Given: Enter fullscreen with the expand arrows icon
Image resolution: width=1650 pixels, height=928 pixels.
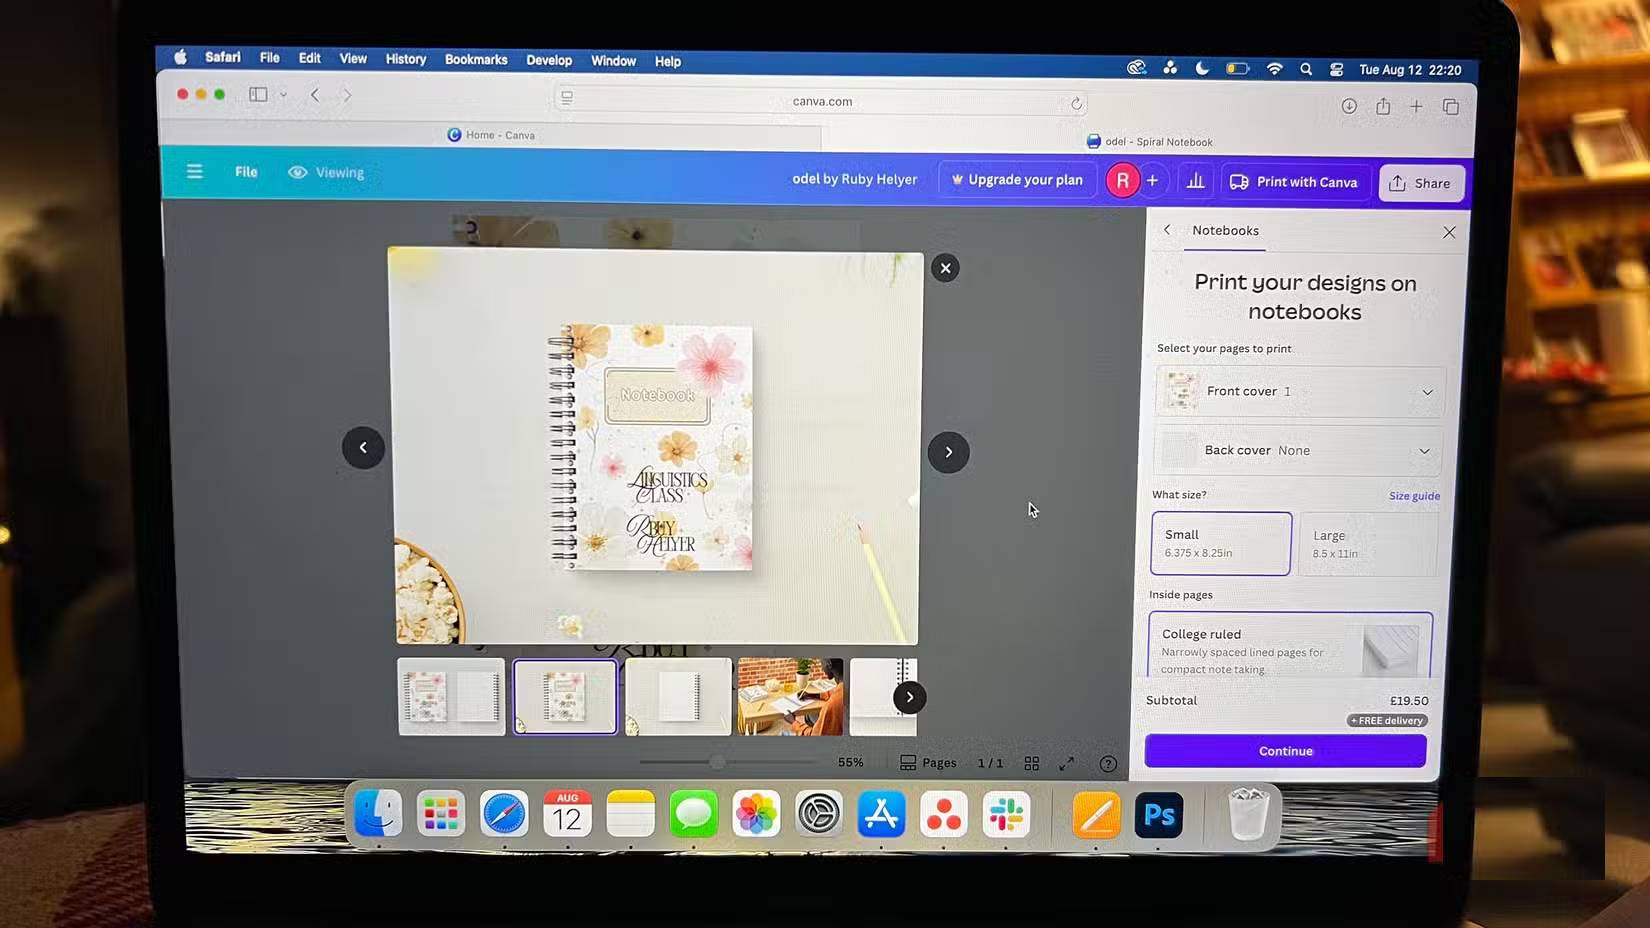Looking at the screenshot, I should coord(1066,763).
